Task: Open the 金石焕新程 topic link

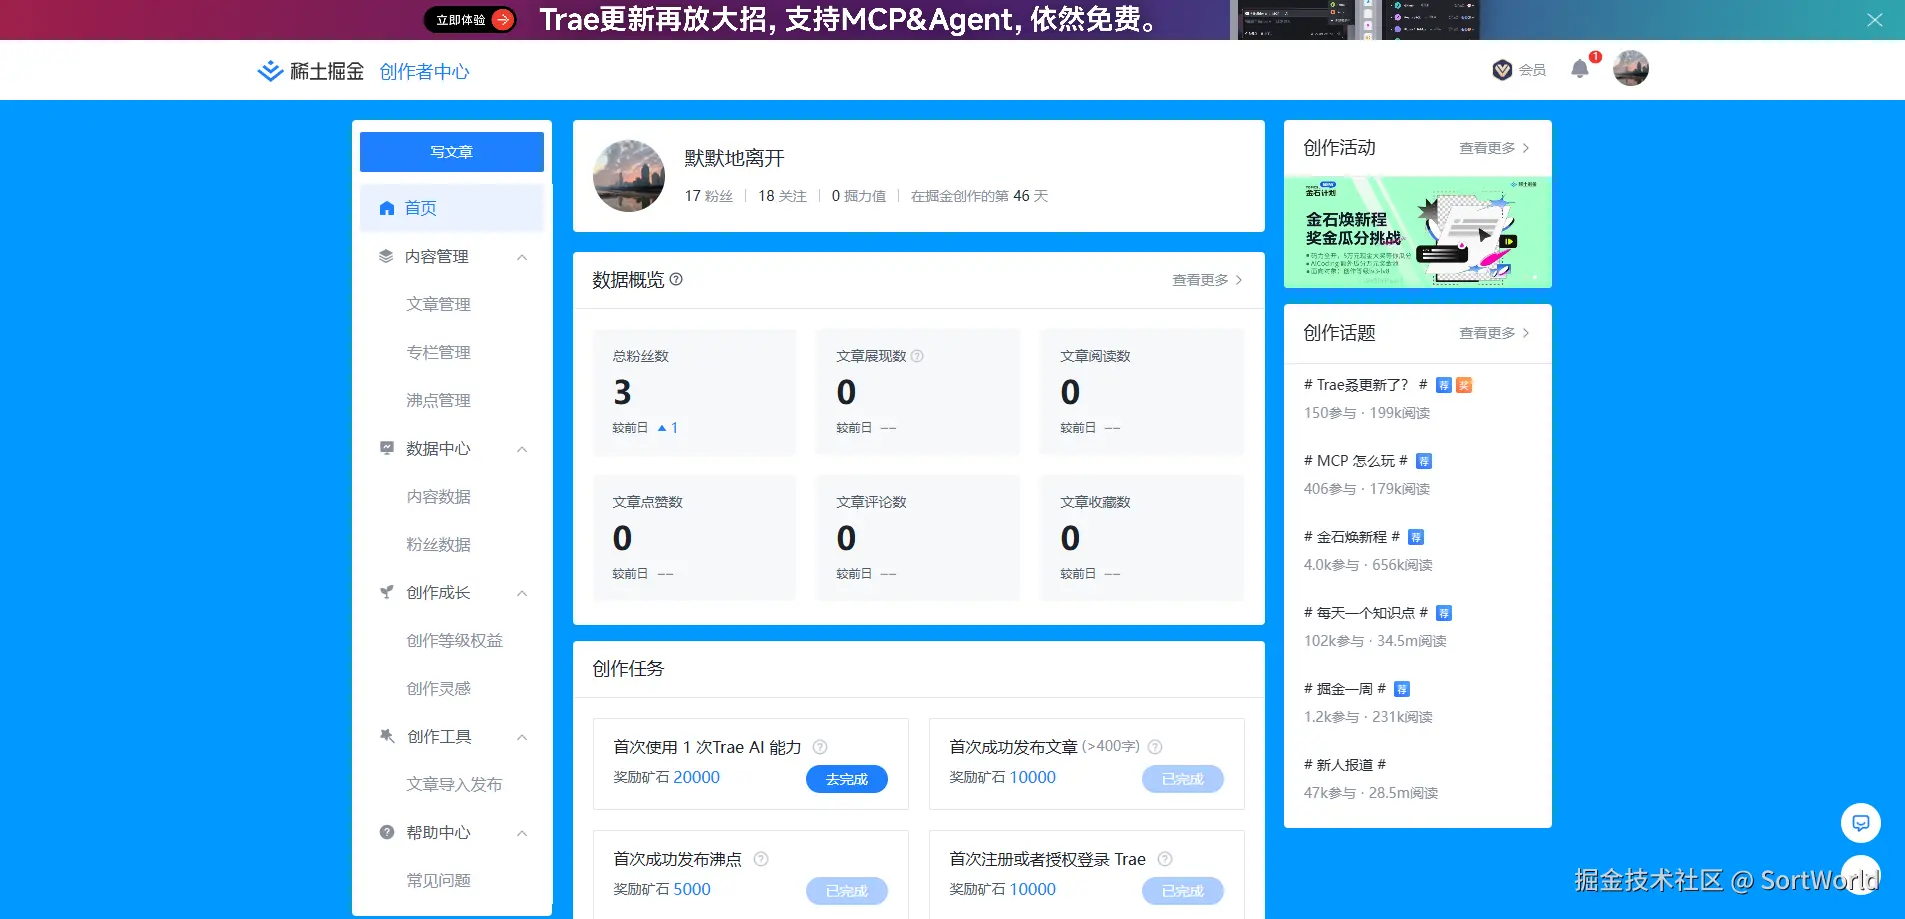Action: (x=1351, y=537)
